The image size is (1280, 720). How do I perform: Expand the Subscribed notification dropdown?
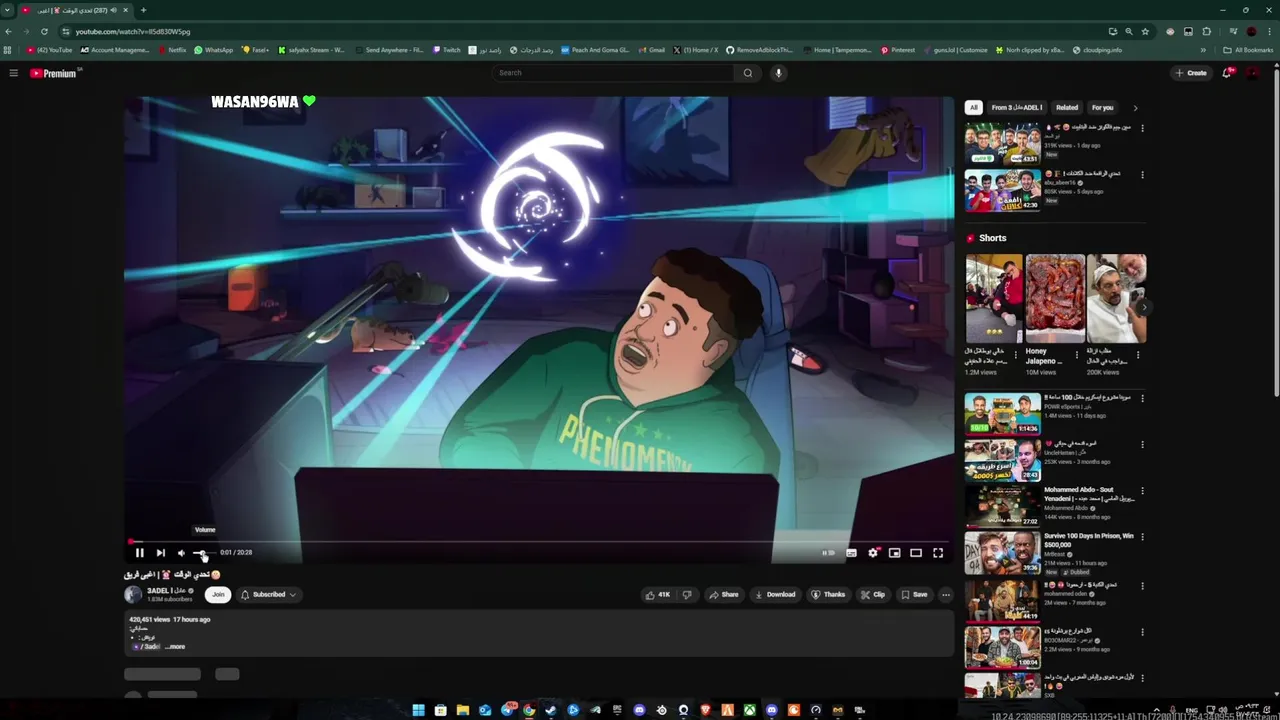268,594
